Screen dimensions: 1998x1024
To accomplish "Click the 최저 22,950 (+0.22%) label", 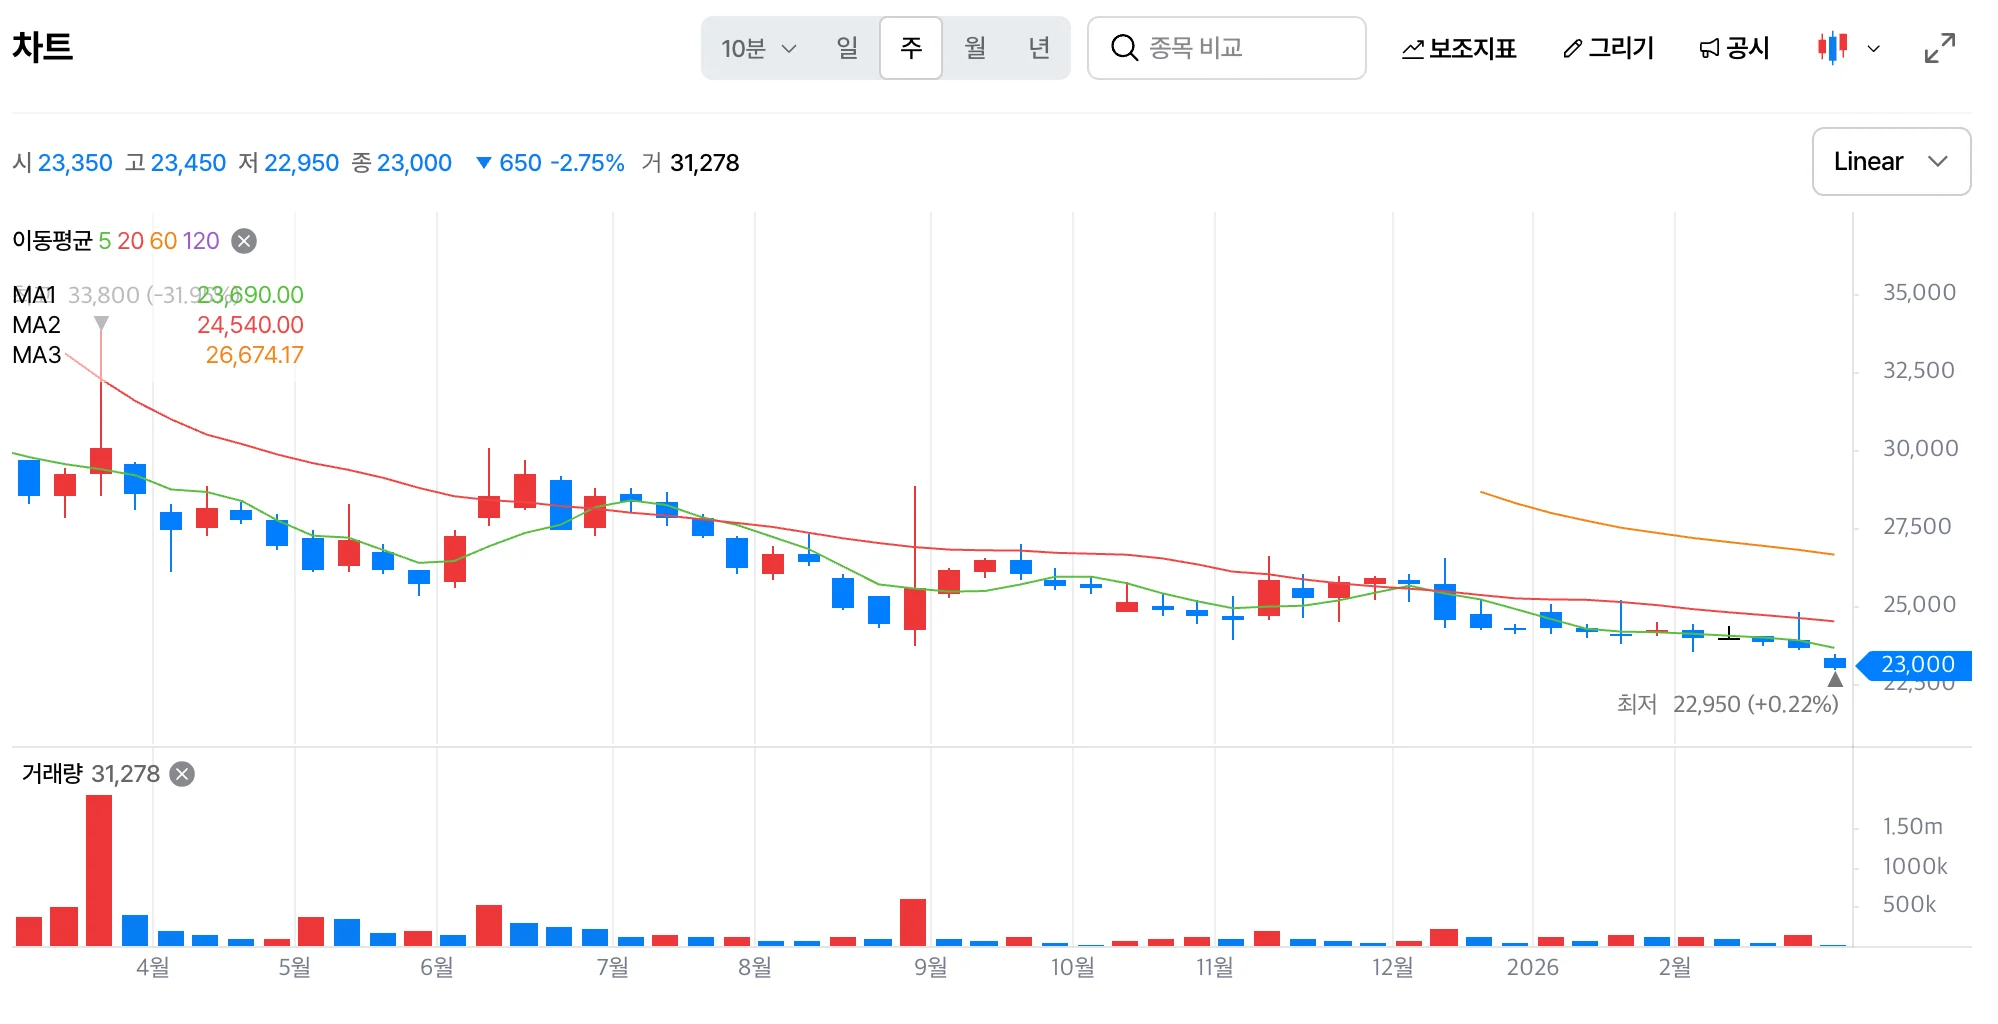I will click(x=1728, y=704).
